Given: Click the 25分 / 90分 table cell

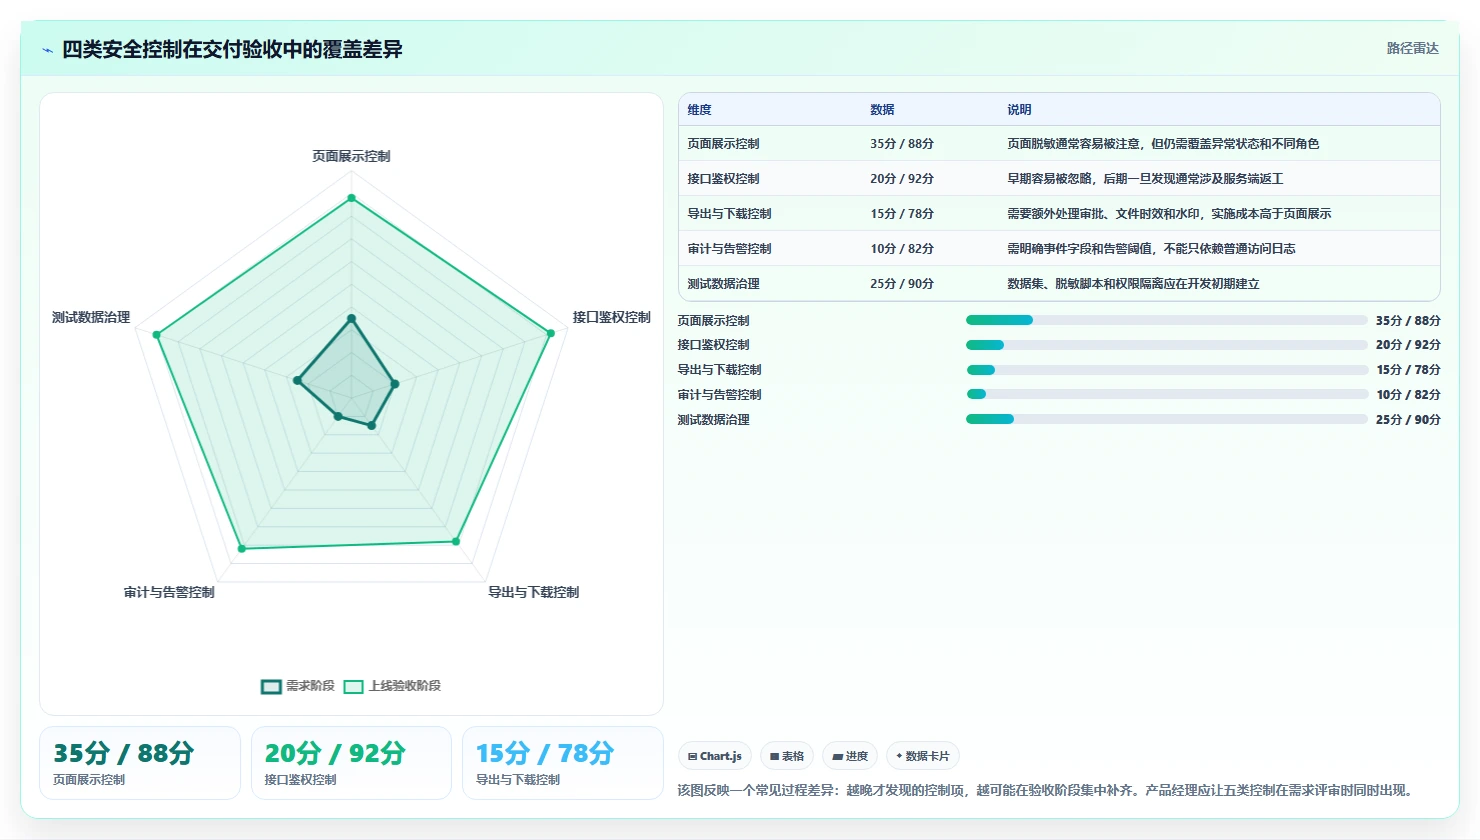Looking at the screenshot, I should click(902, 284).
